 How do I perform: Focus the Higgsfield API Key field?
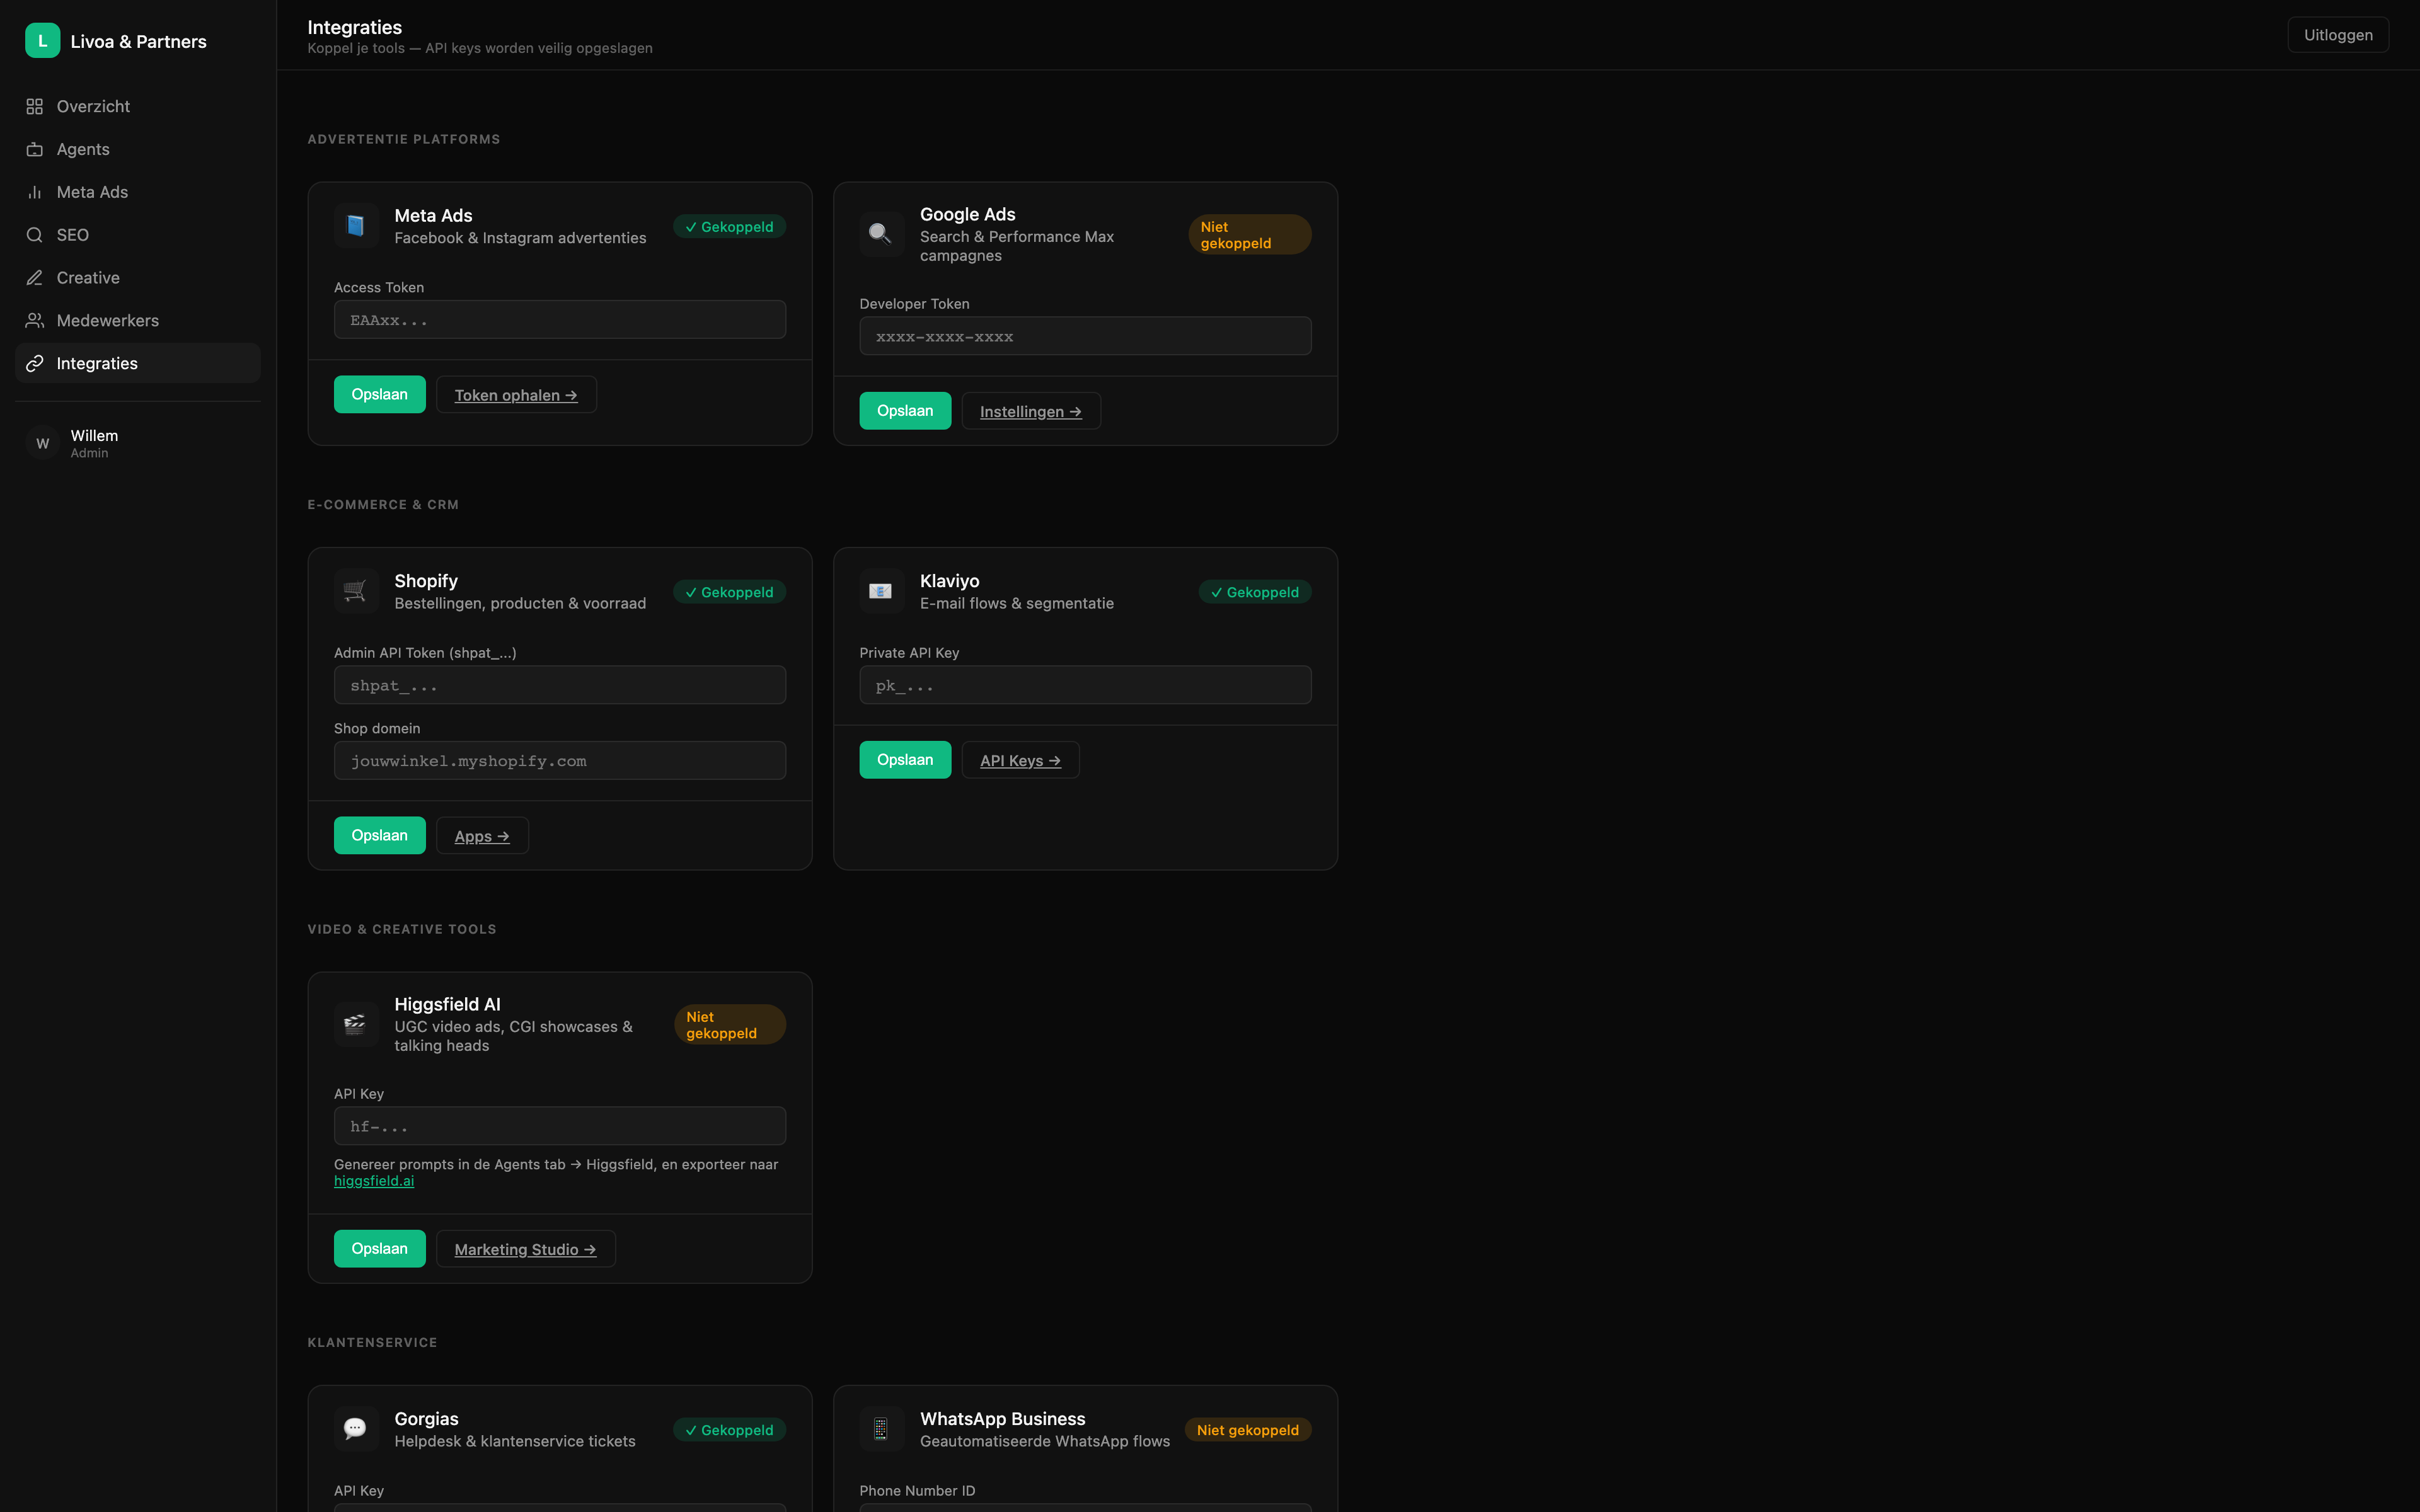[x=560, y=1126]
